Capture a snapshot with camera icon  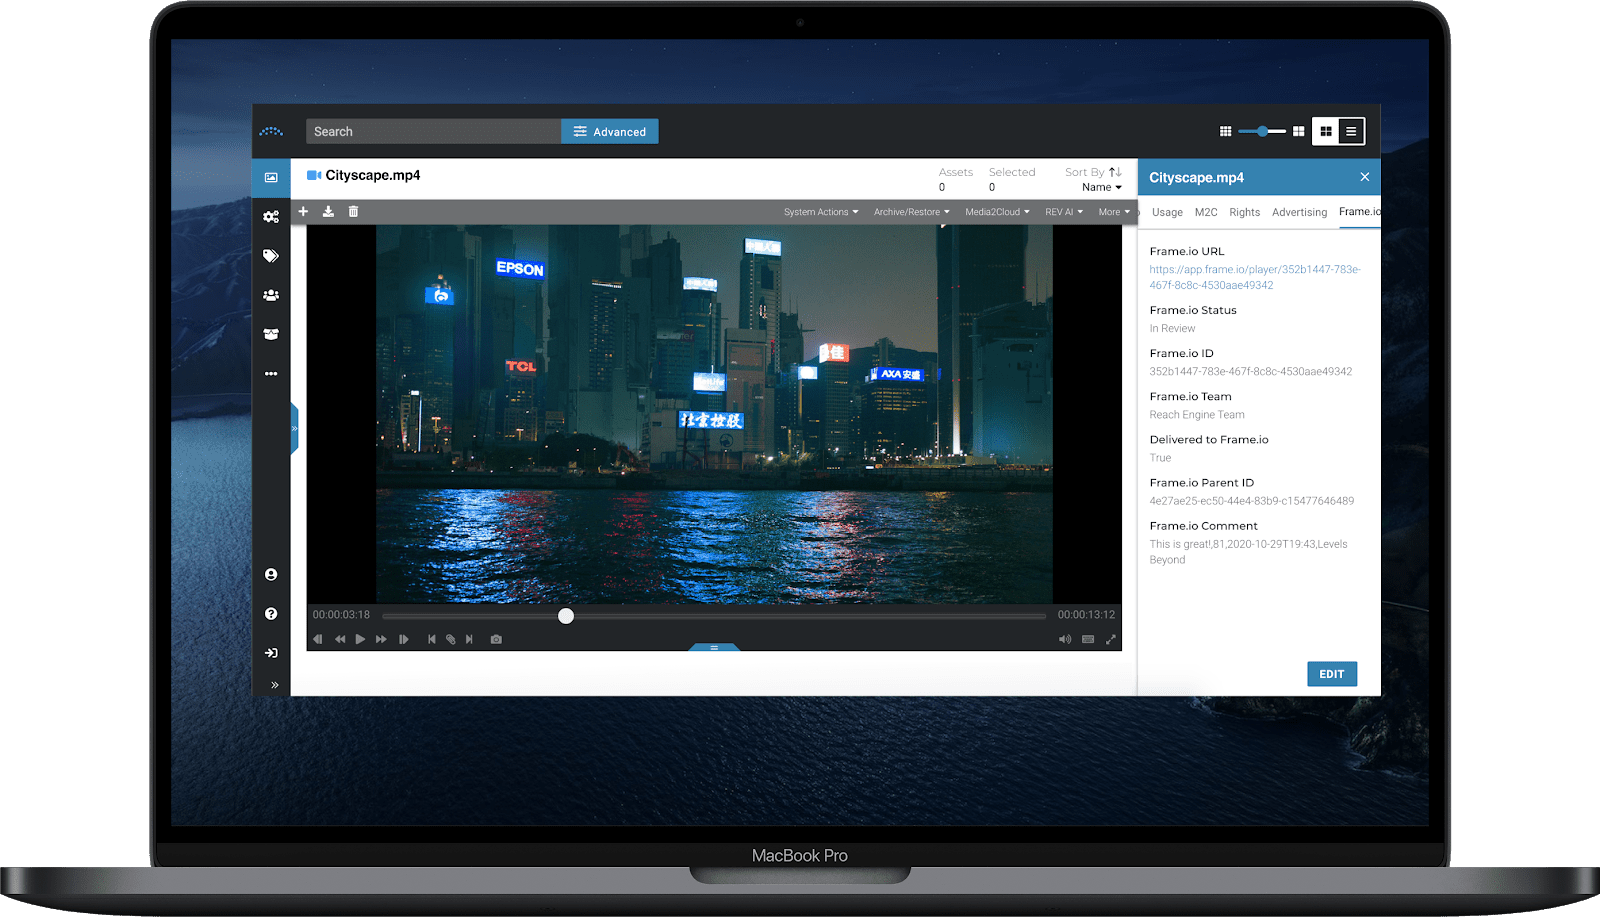click(496, 639)
